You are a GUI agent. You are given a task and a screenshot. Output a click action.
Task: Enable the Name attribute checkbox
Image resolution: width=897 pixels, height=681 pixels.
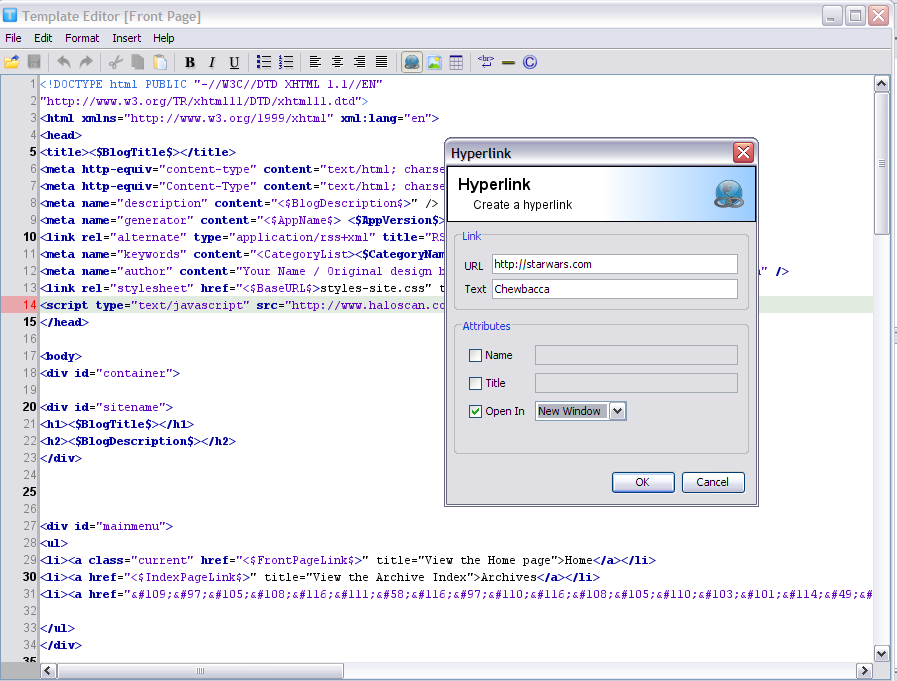[x=475, y=355]
